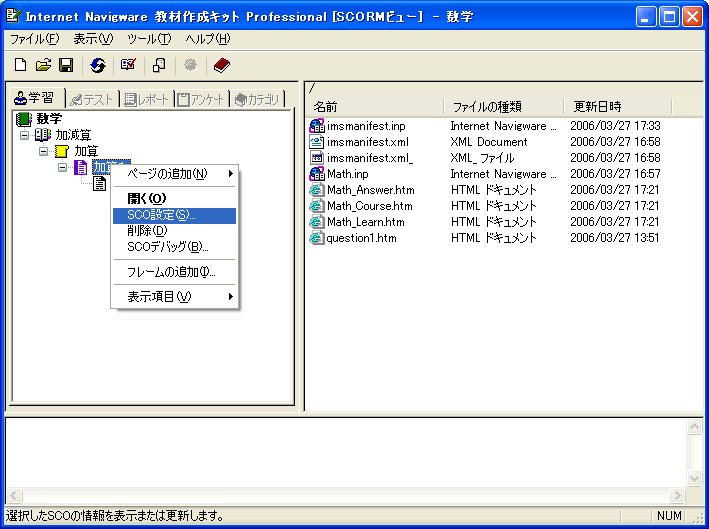Click the yellow note icon beside 加算
The image size is (709, 529).
pyautogui.click(x=61, y=151)
